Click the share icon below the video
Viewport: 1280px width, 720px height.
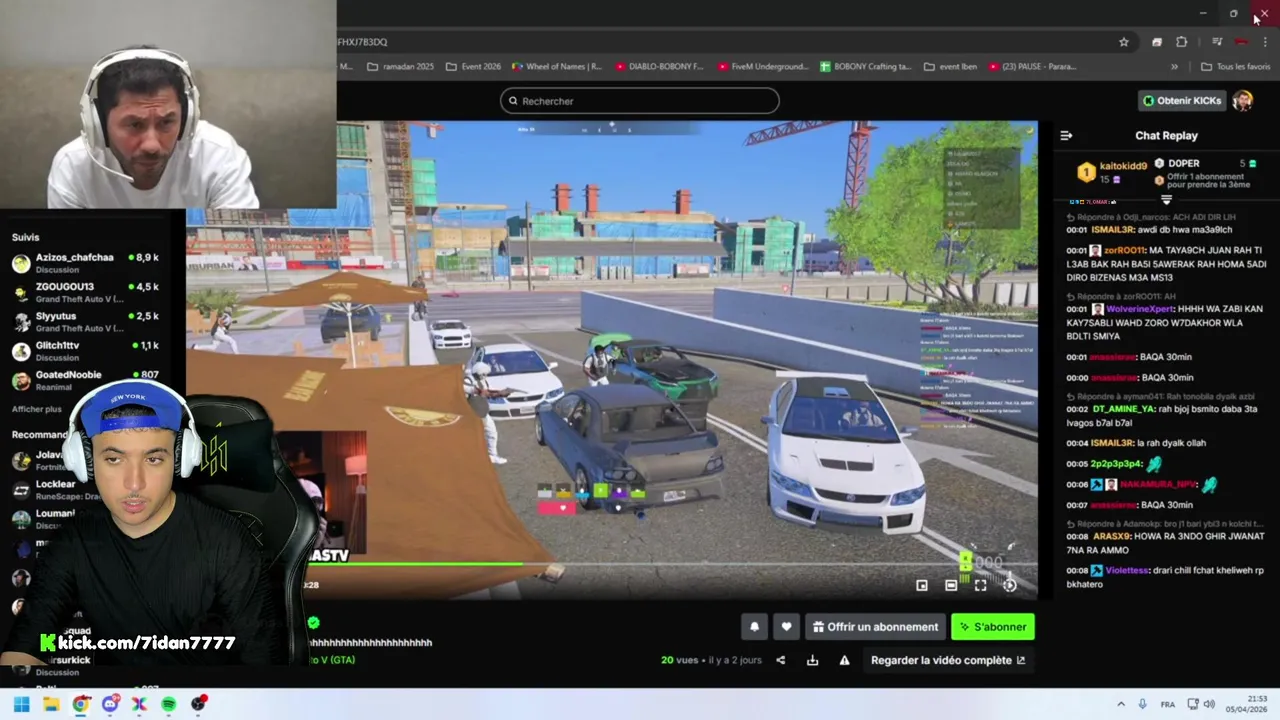pos(781,660)
